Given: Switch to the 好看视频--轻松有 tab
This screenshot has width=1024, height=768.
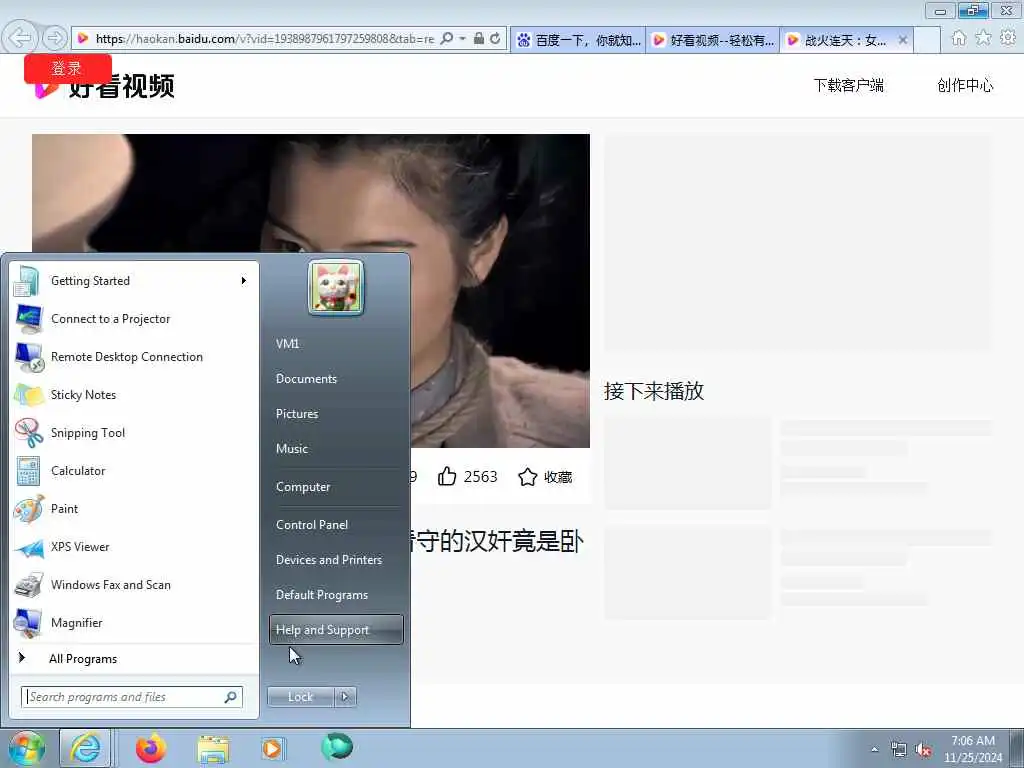Looking at the screenshot, I should pyautogui.click(x=712, y=40).
